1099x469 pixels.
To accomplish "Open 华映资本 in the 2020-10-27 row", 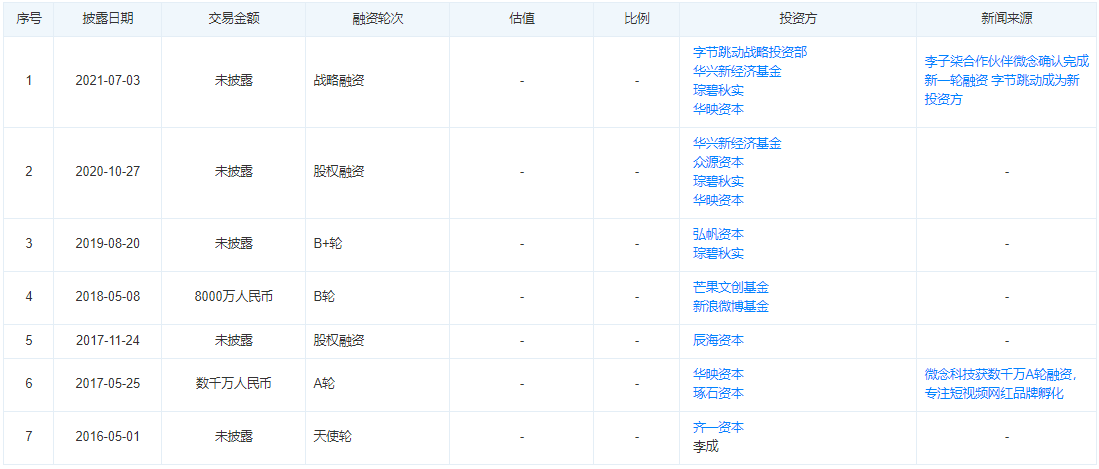I will pos(718,200).
